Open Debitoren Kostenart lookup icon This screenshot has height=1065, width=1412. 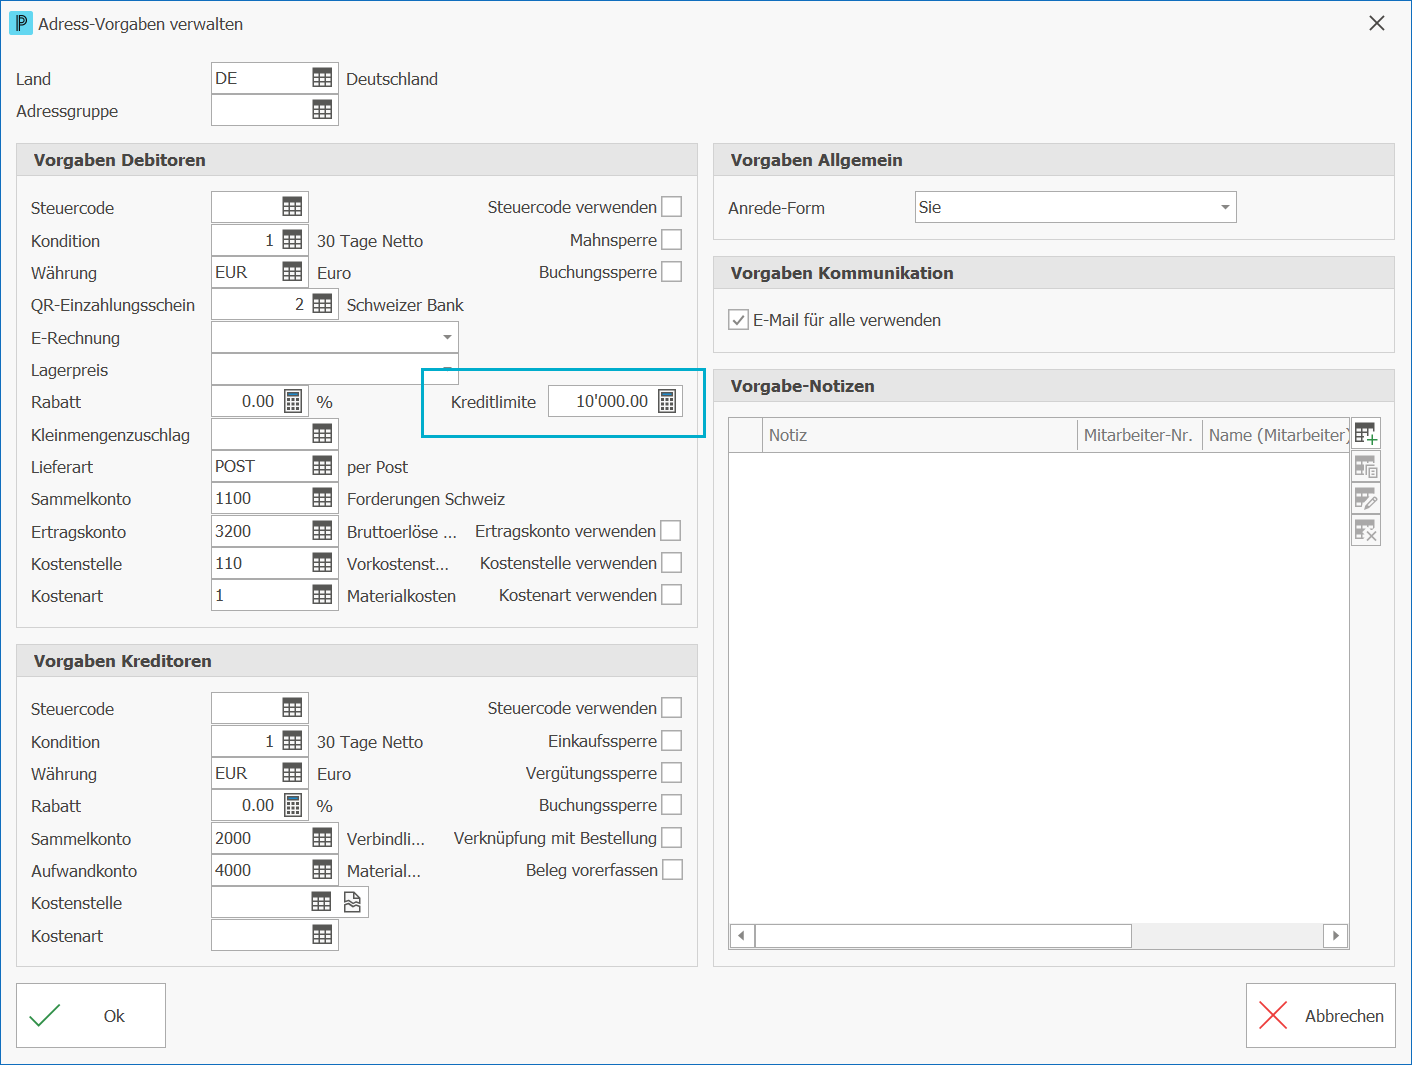tap(322, 595)
